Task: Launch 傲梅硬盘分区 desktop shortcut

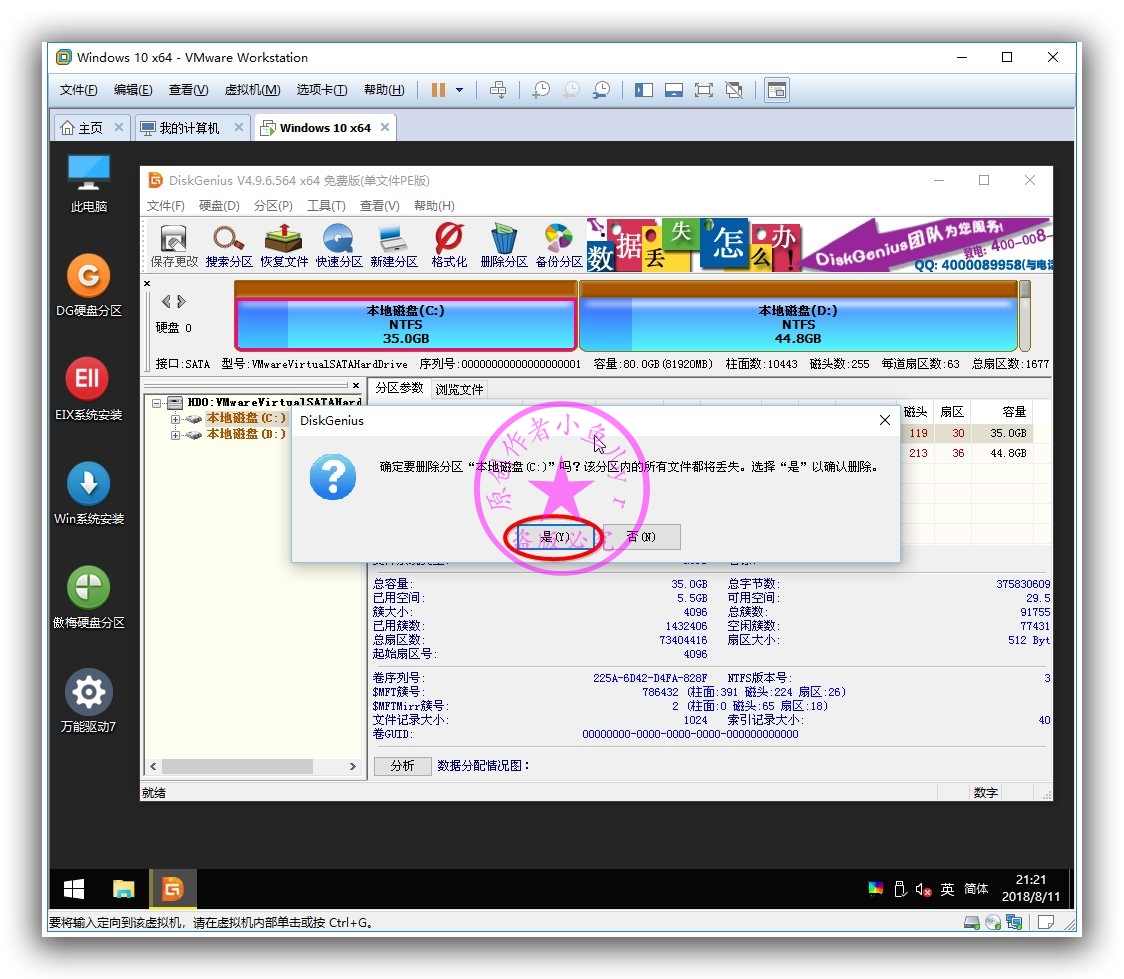Action: [x=89, y=597]
